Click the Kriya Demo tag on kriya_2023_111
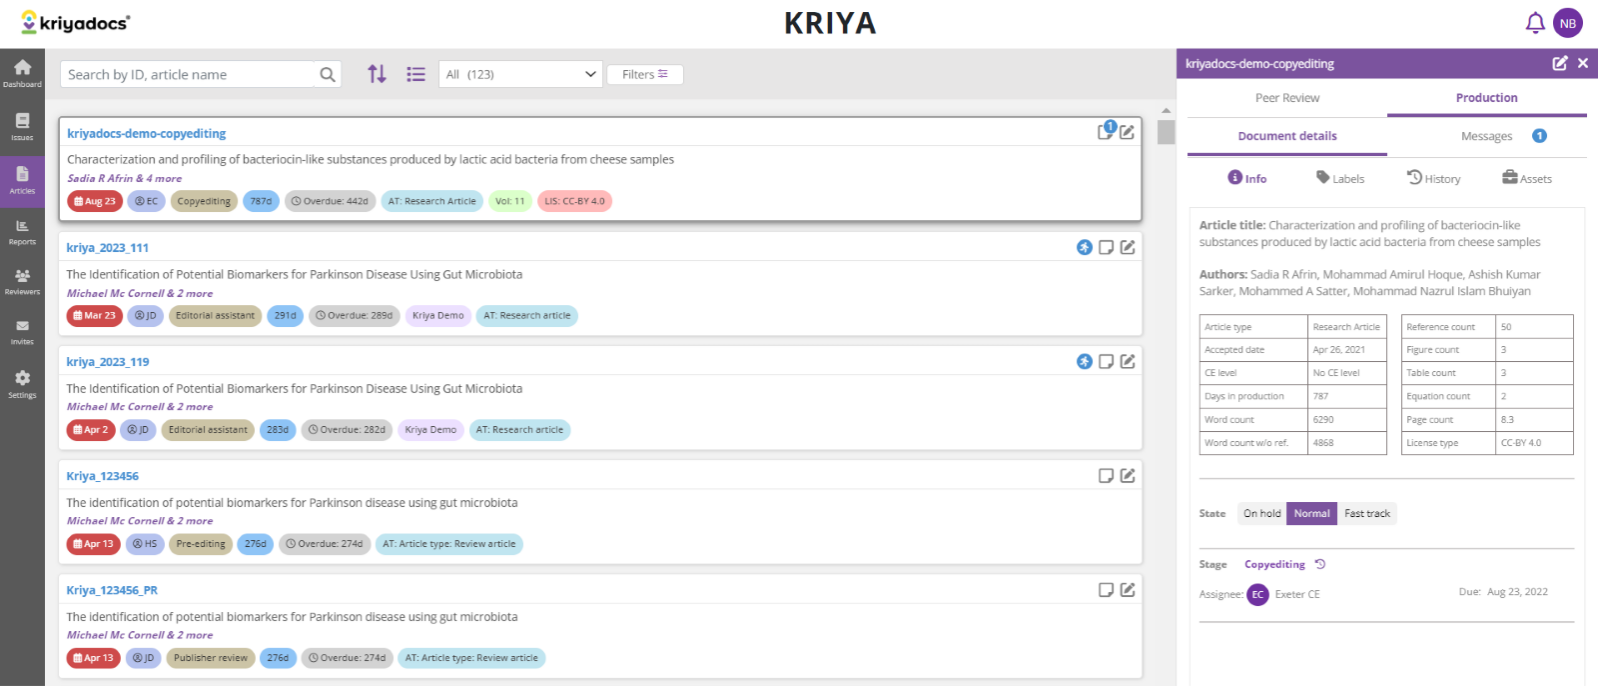The image size is (1598, 686). (x=438, y=315)
